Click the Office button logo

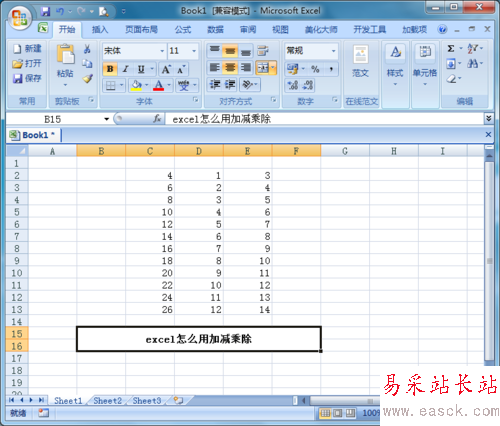click(19, 17)
